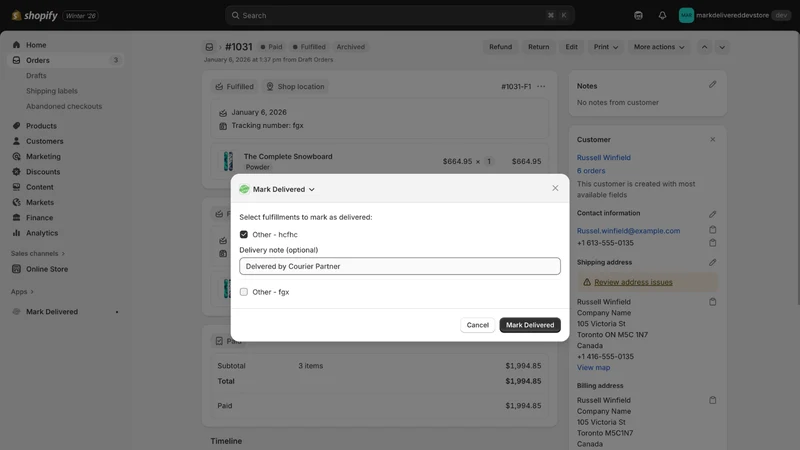The width and height of the screenshot is (800, 450).
Task: Go to previous order with up arrow
Action: (x=704, y=47)
